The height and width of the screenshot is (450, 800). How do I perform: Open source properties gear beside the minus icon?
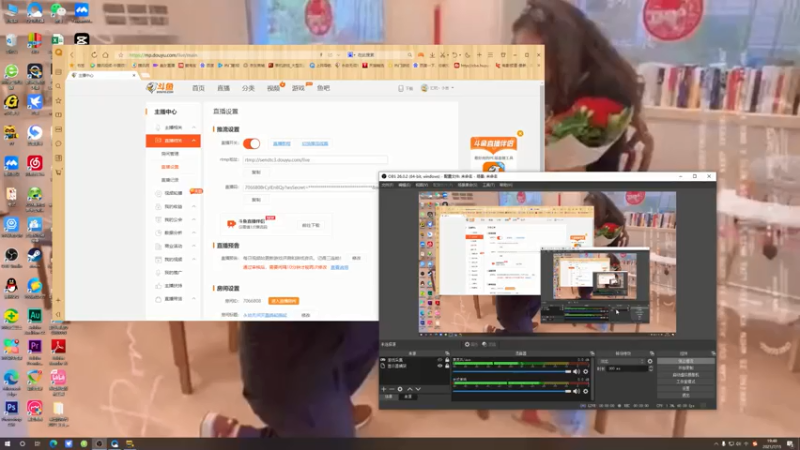click(400, 389)
